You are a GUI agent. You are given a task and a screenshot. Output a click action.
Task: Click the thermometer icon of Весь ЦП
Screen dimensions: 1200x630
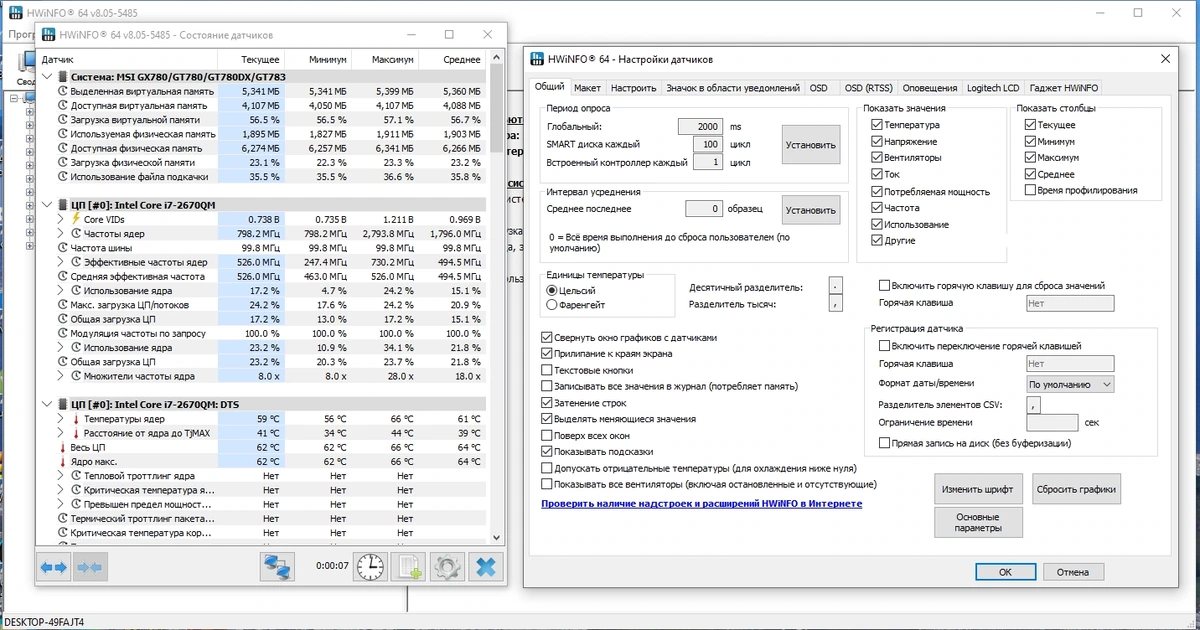(x=63, y=448)
